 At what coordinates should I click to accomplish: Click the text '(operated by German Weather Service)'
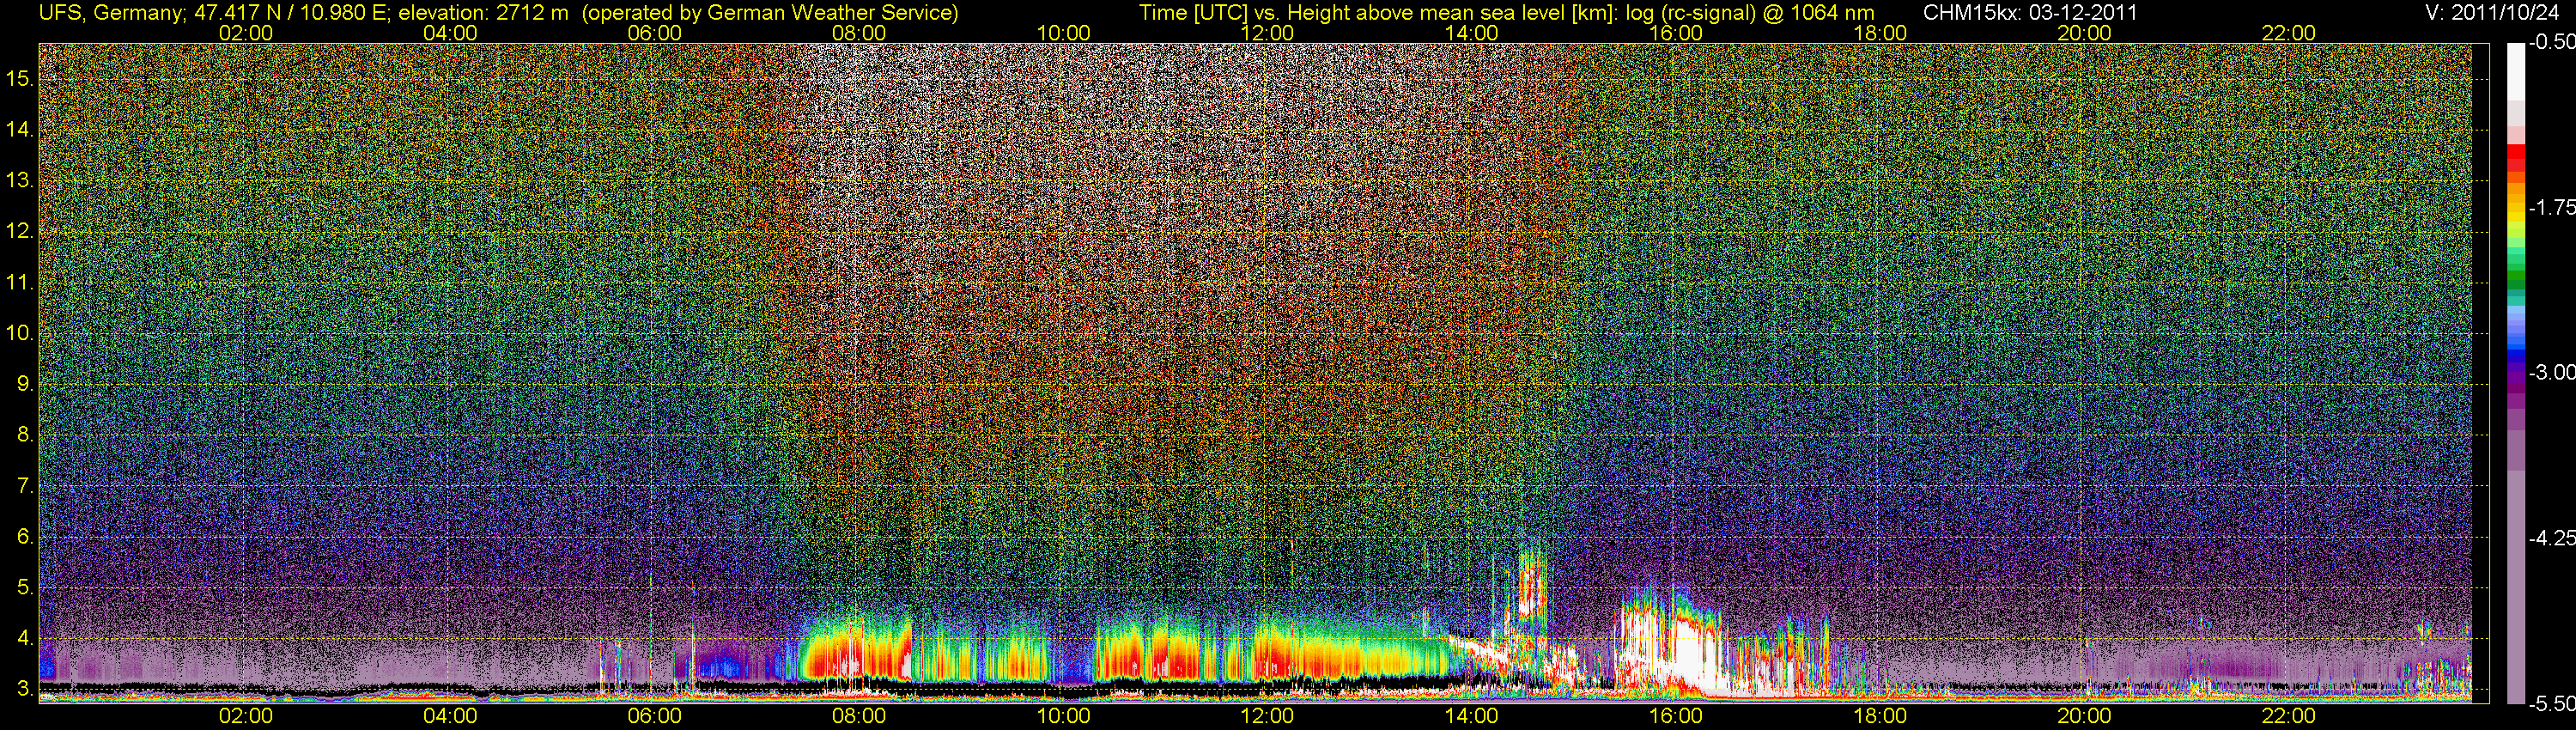[770, 13]
